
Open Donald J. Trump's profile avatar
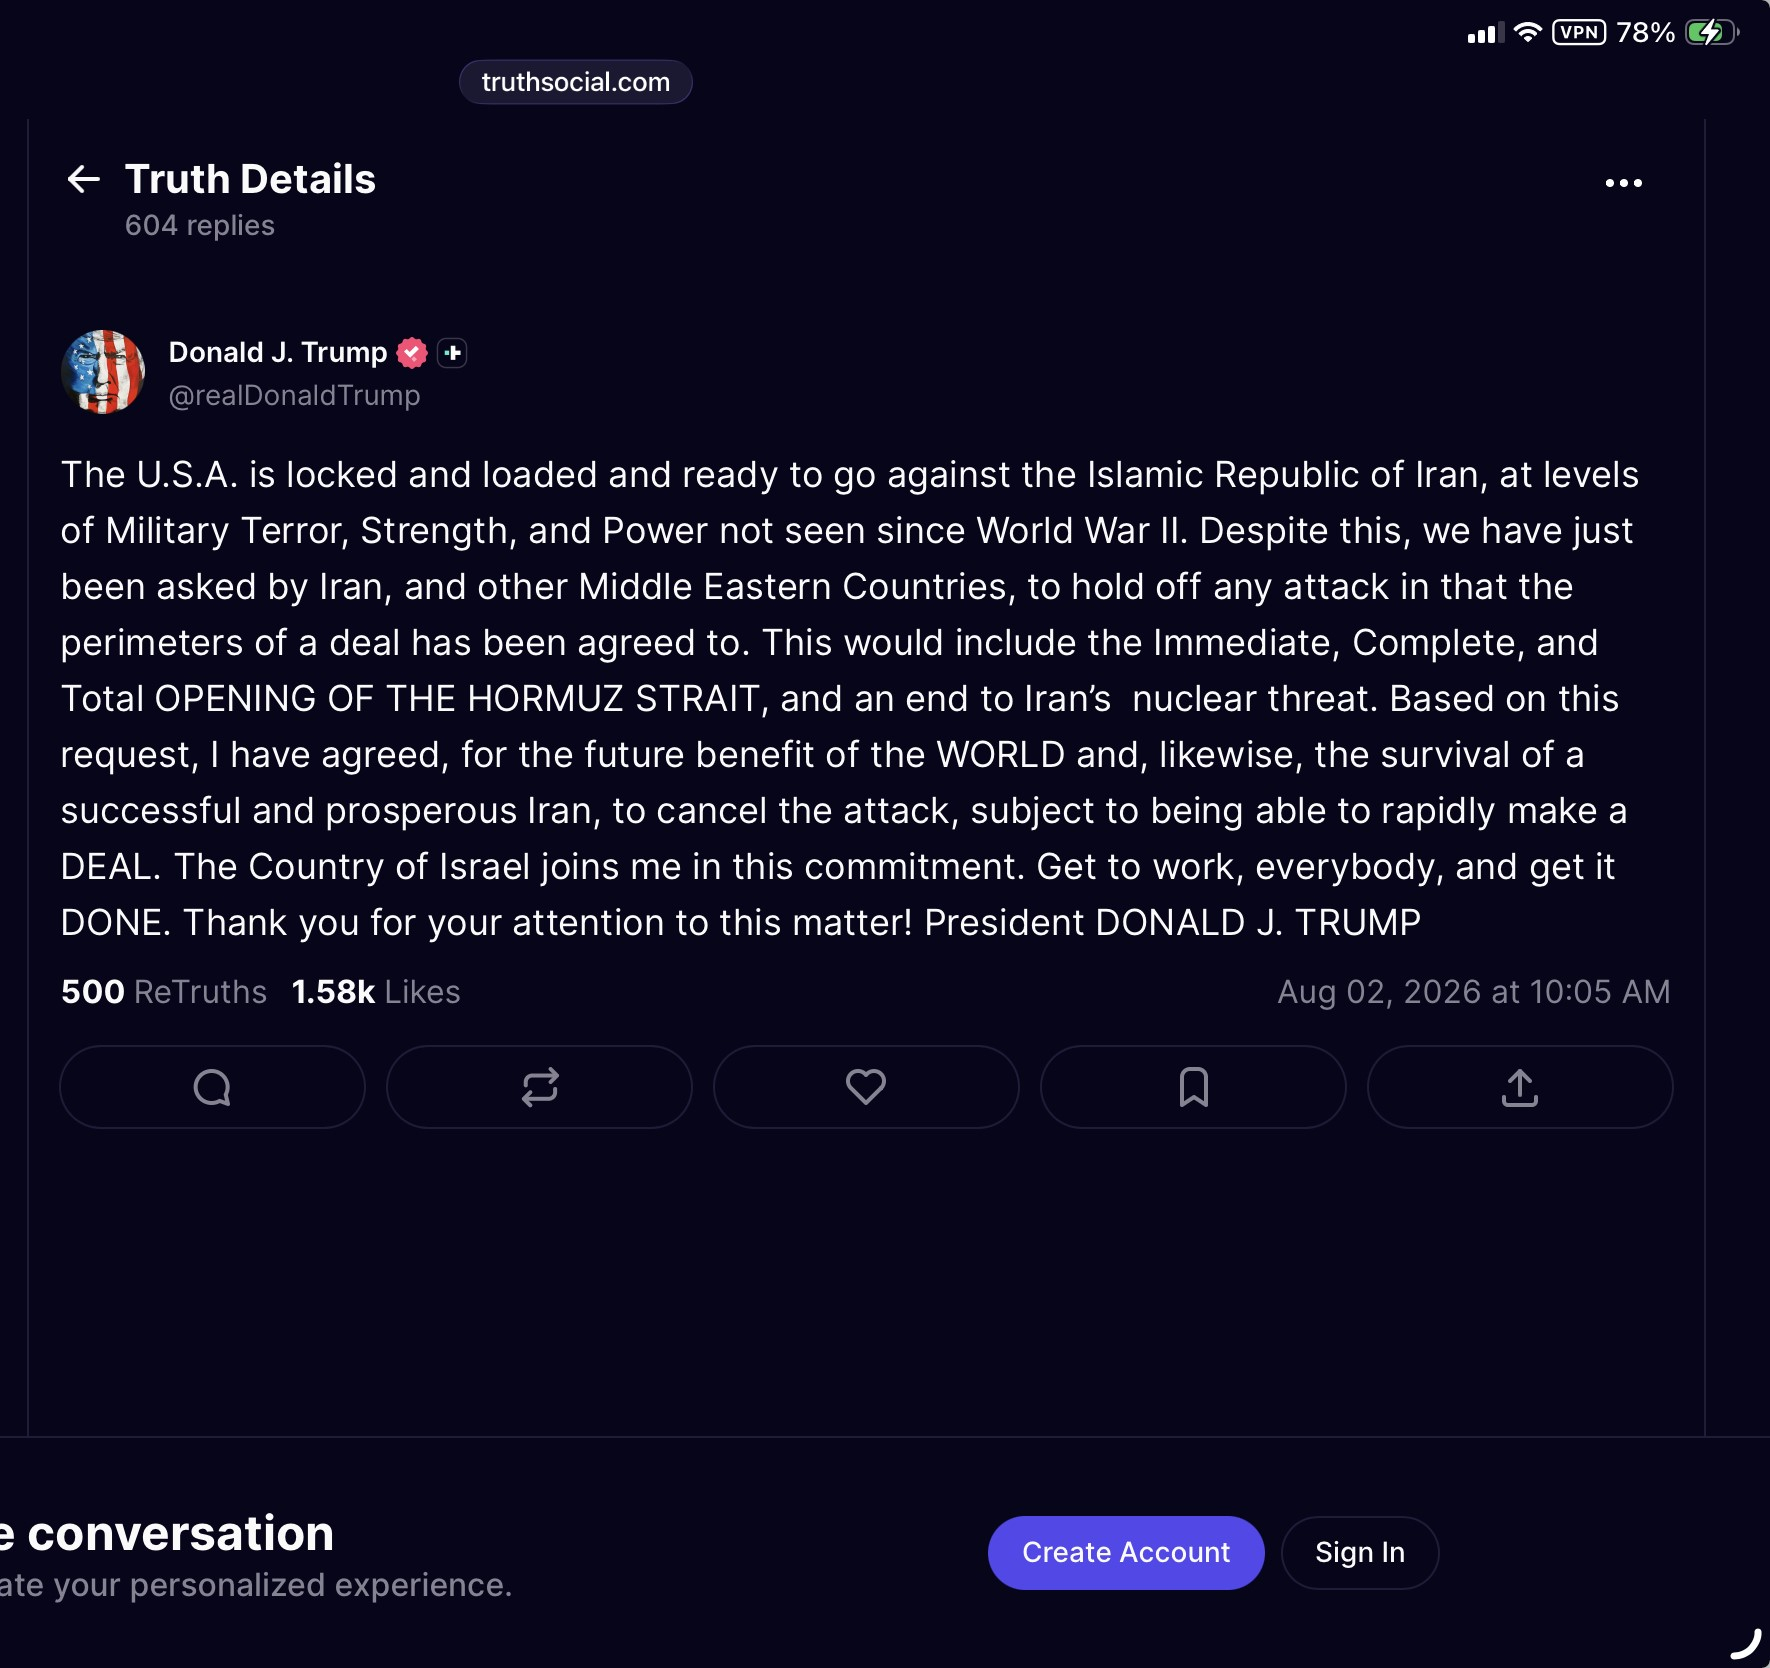[x=103, y=372]
